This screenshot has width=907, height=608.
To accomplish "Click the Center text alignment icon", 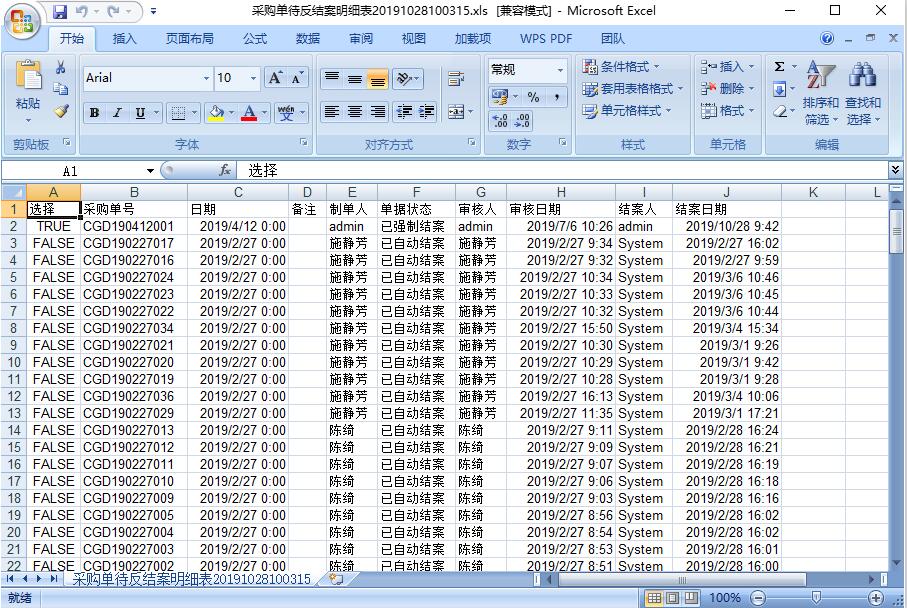I will pyautogui.click(x=354, y=112).
